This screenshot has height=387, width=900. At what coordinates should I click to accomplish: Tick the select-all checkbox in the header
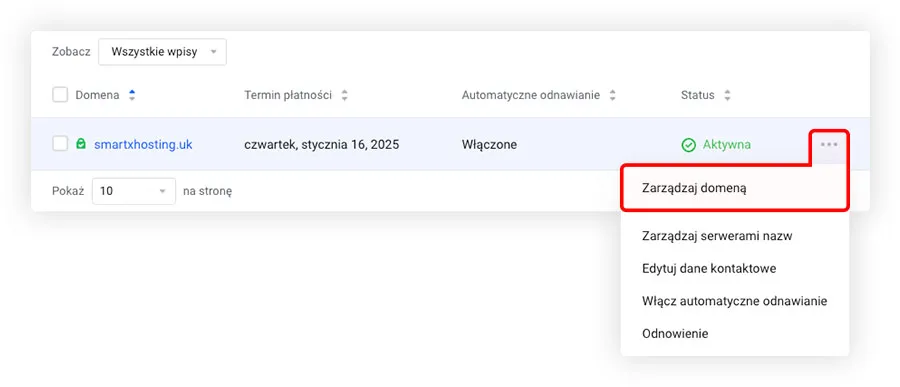[x=60, y=95]
